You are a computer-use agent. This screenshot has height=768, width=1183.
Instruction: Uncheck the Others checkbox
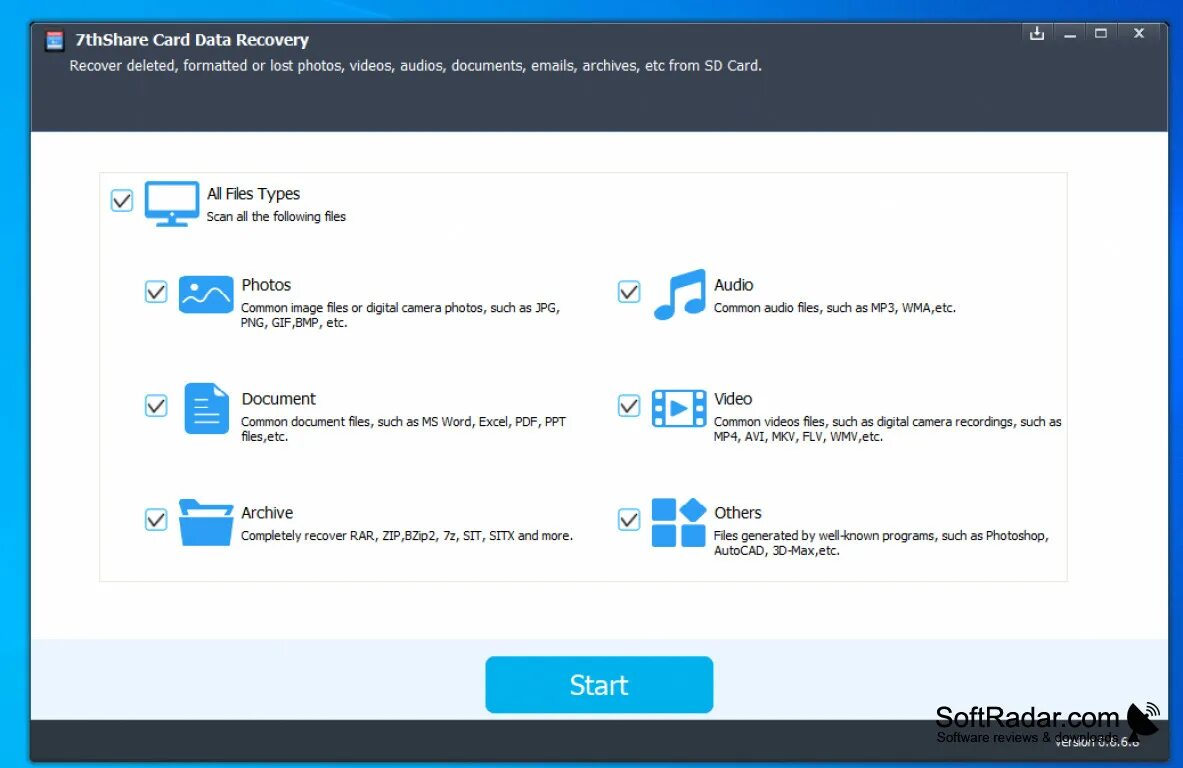[x=629, y=520]
